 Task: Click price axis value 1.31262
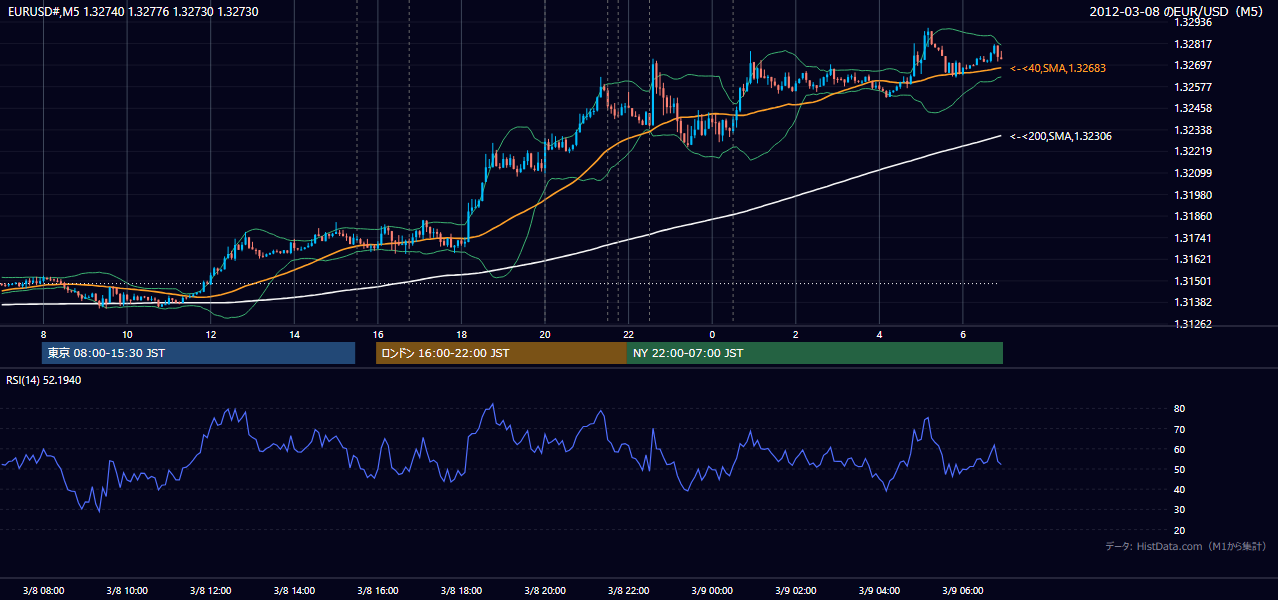point(1192,324)
